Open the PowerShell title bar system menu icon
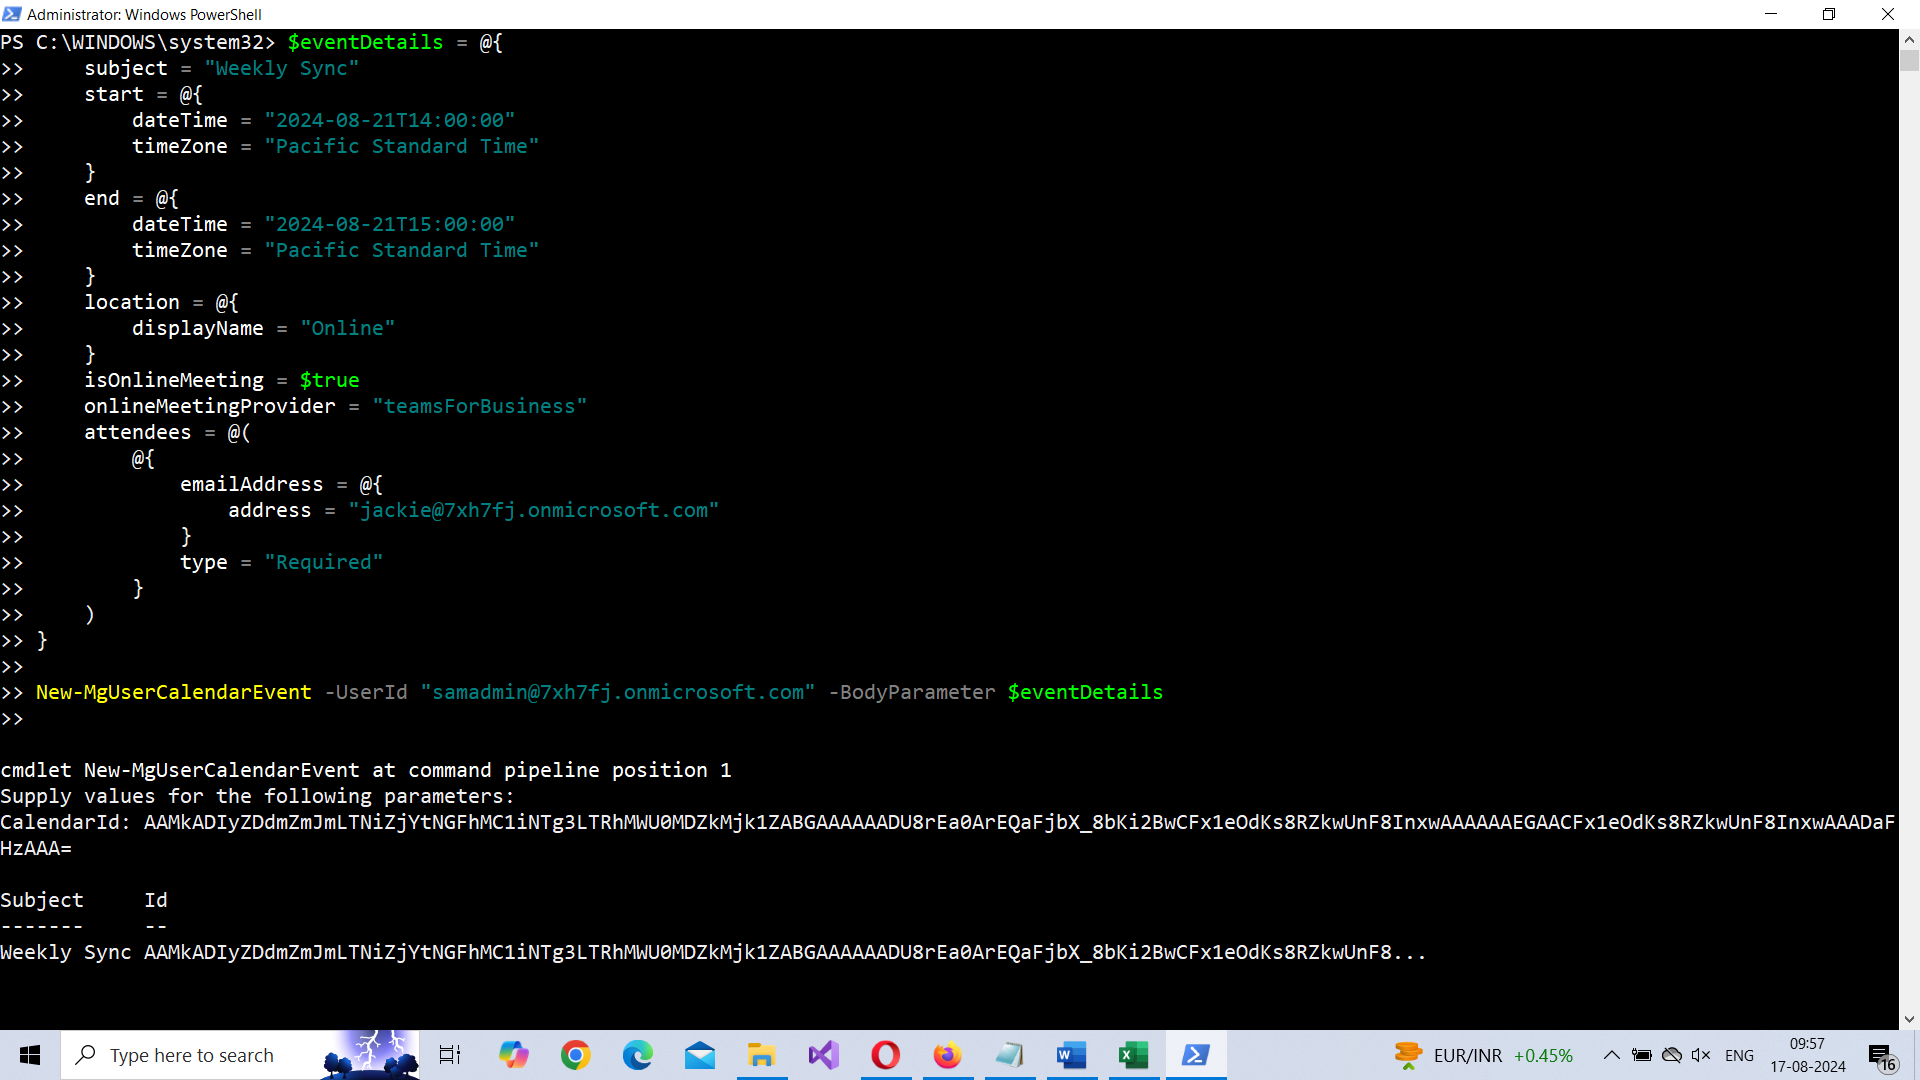 coord(12,14)
